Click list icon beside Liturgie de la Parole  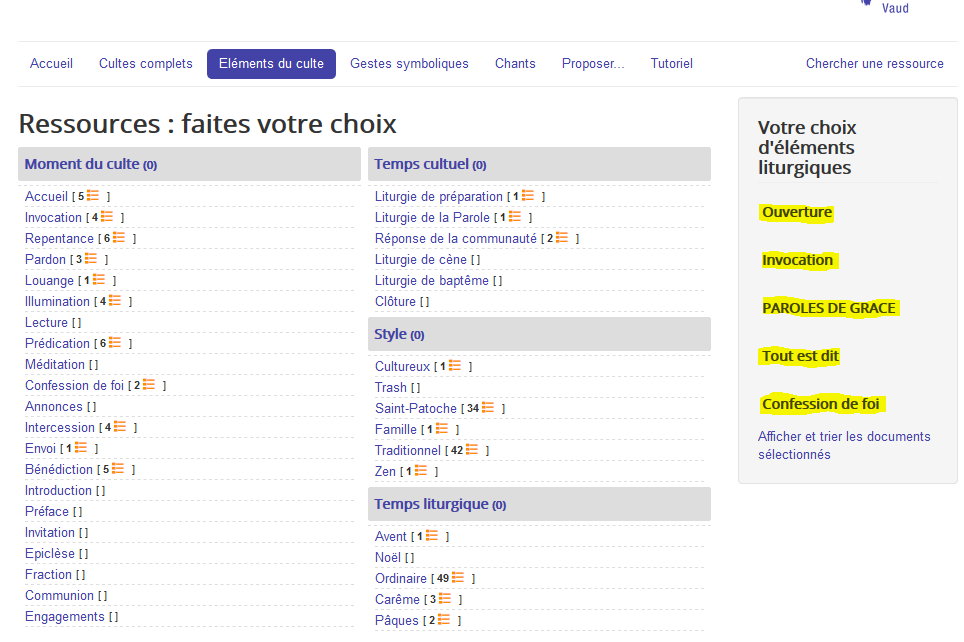tap(515, 216)
